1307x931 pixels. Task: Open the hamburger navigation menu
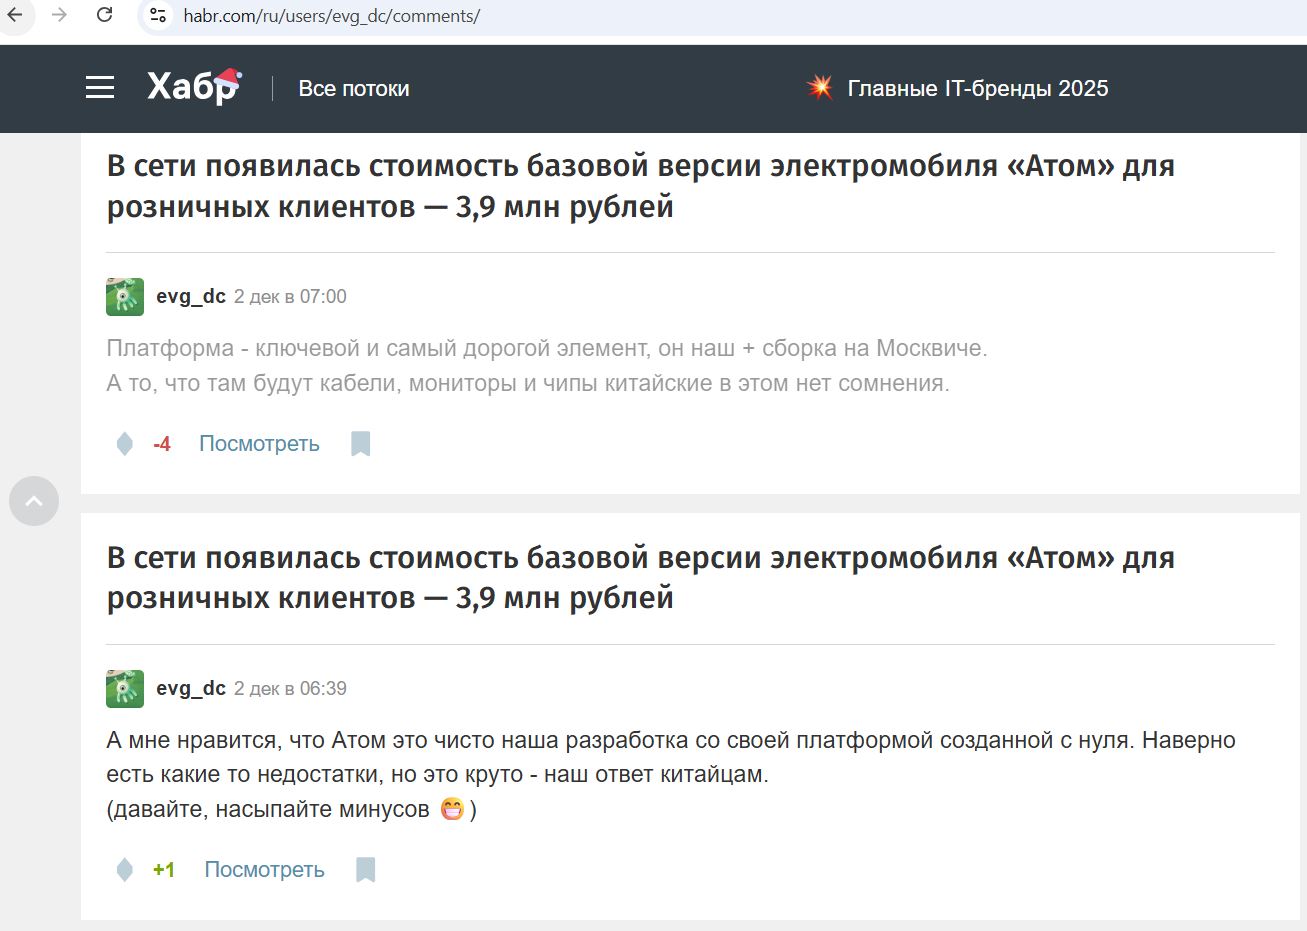[99, 87]
